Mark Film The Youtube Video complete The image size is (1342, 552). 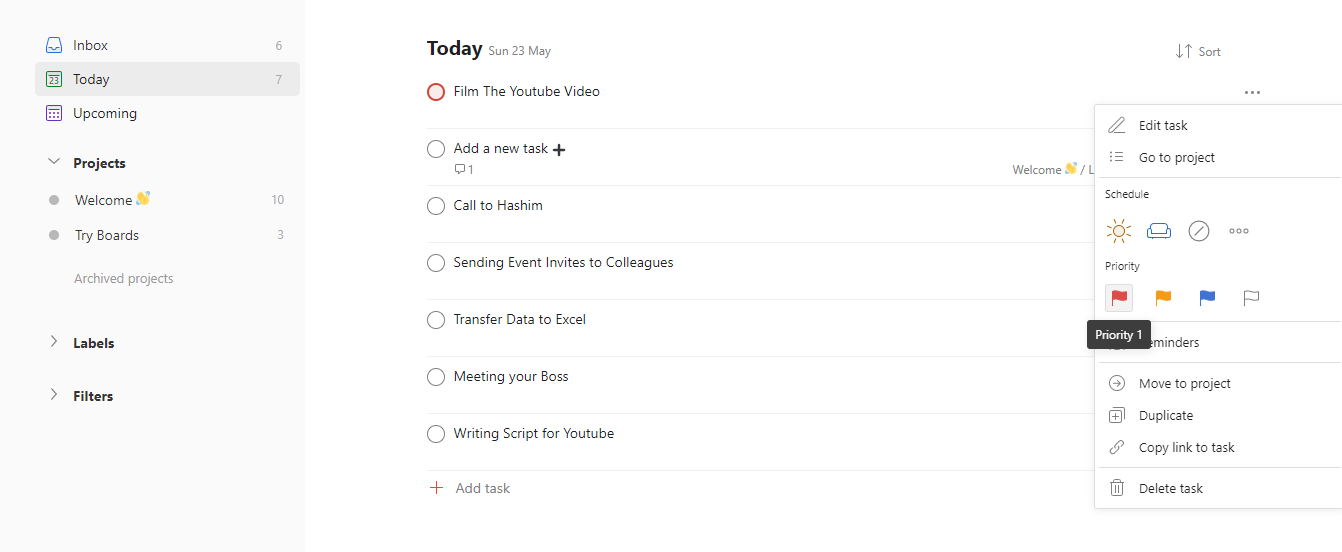(436, 92)
